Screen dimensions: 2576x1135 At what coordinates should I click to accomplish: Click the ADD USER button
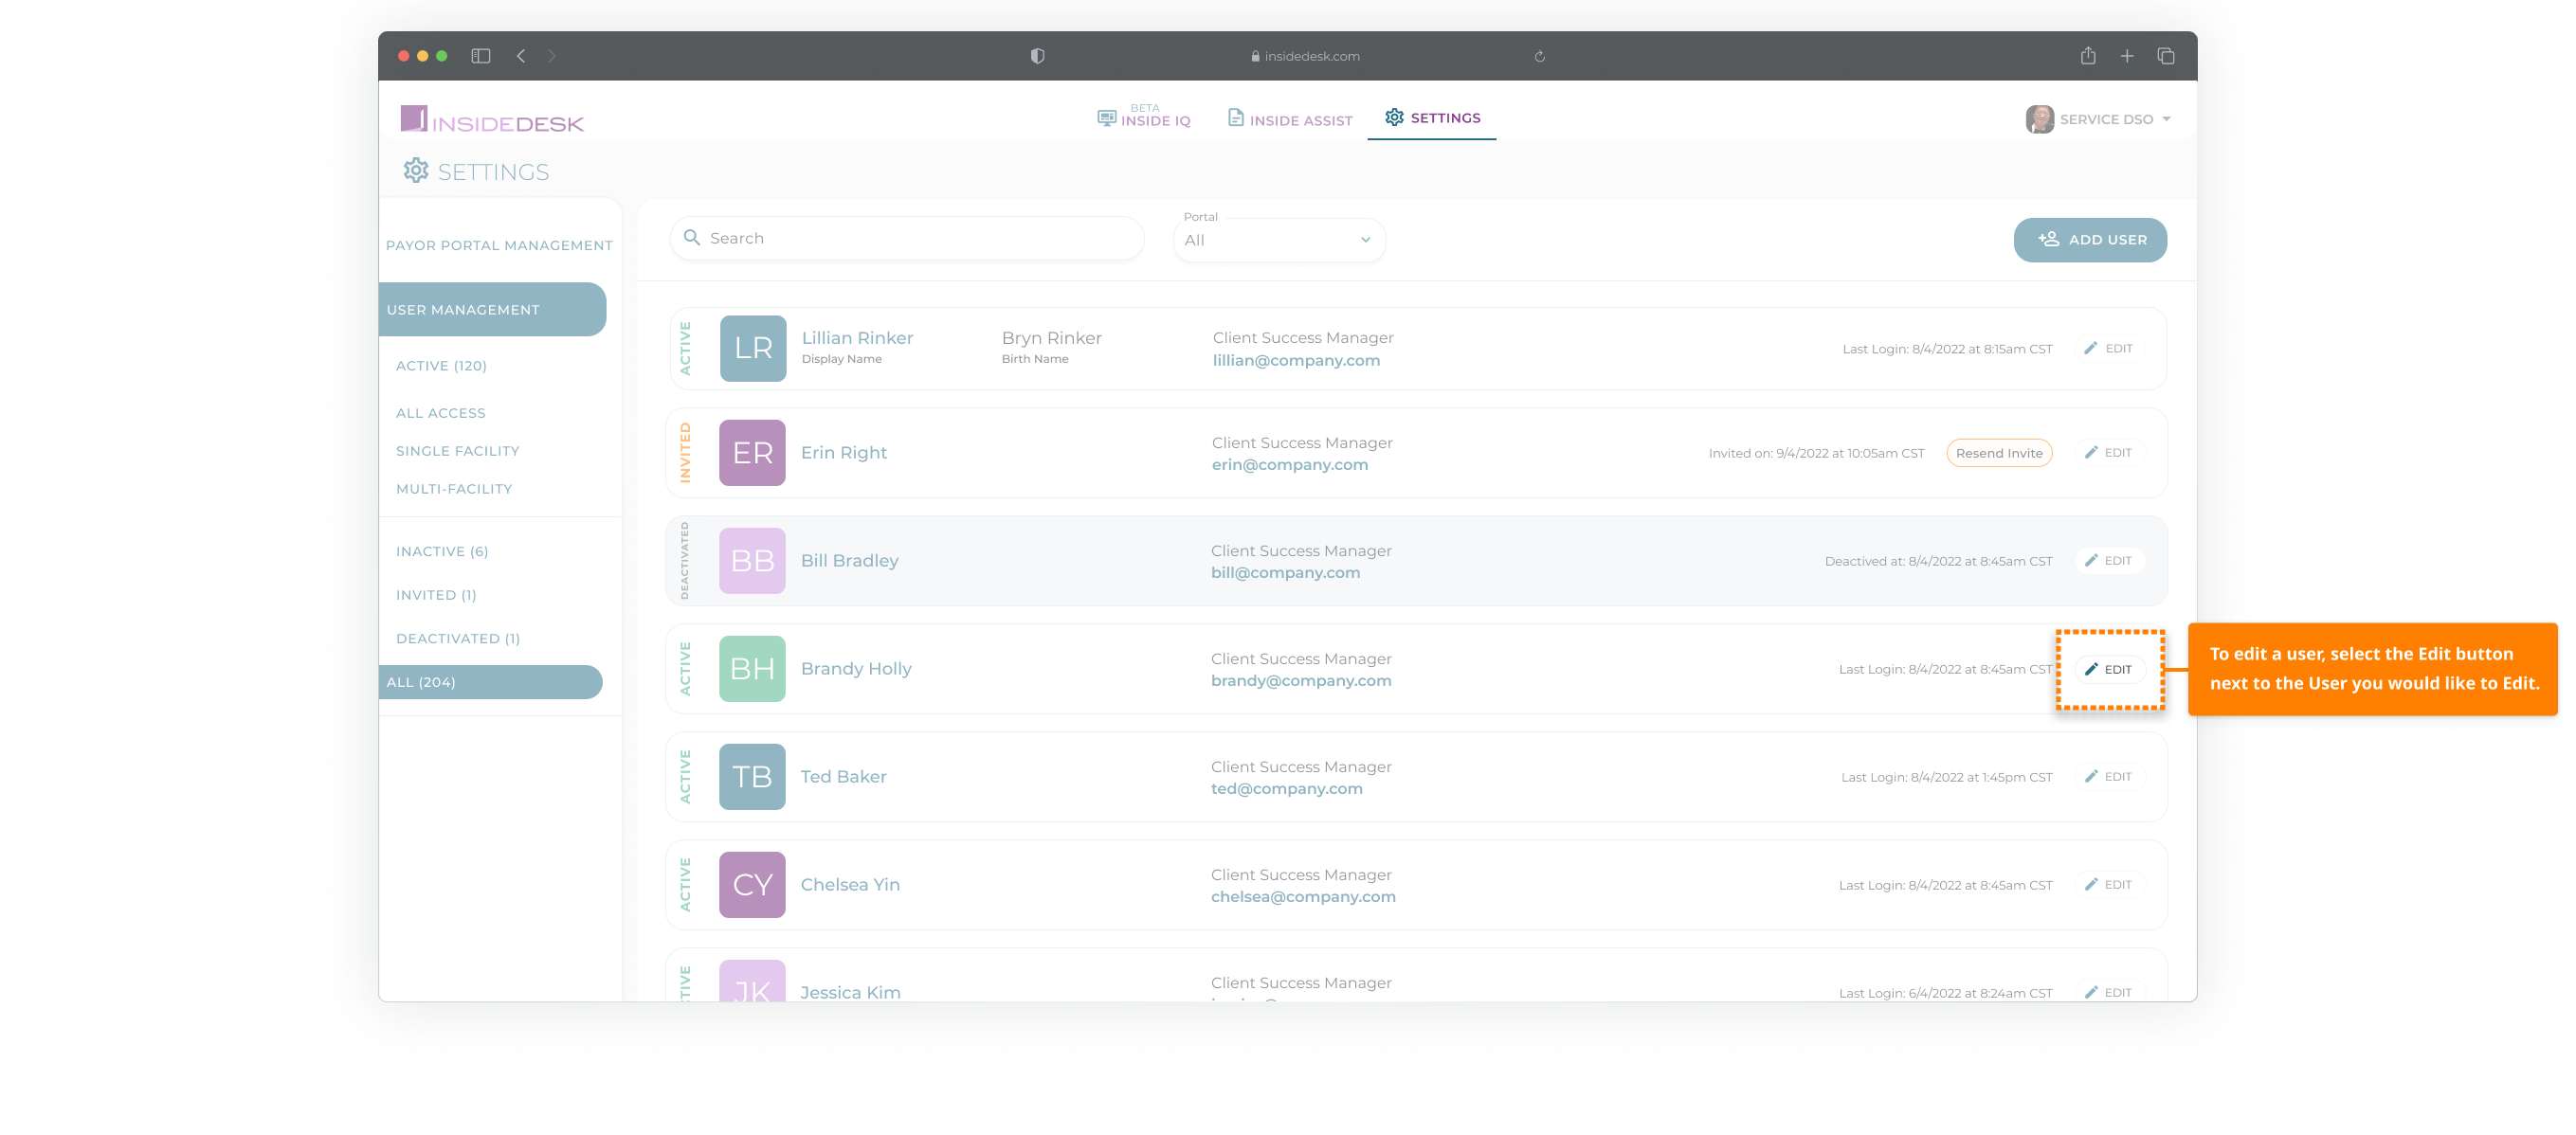[2090, 240]
